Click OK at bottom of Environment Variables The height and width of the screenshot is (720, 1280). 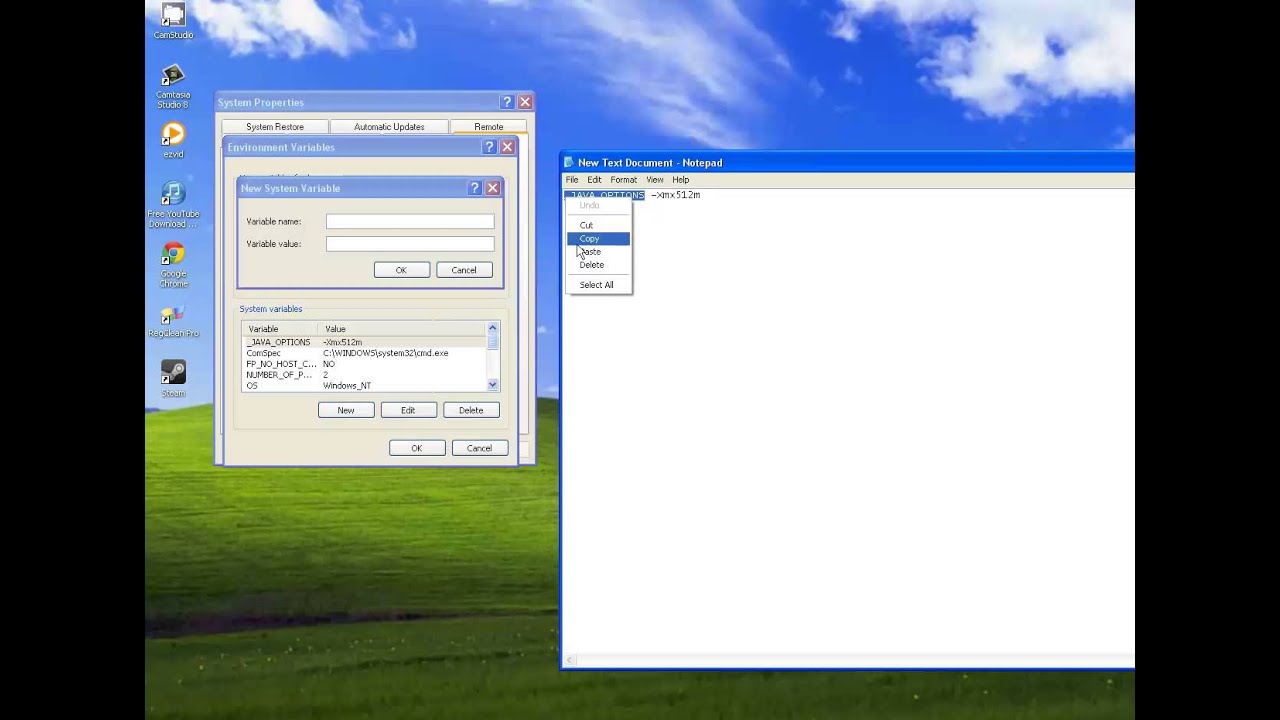click(x=417, y=448)
